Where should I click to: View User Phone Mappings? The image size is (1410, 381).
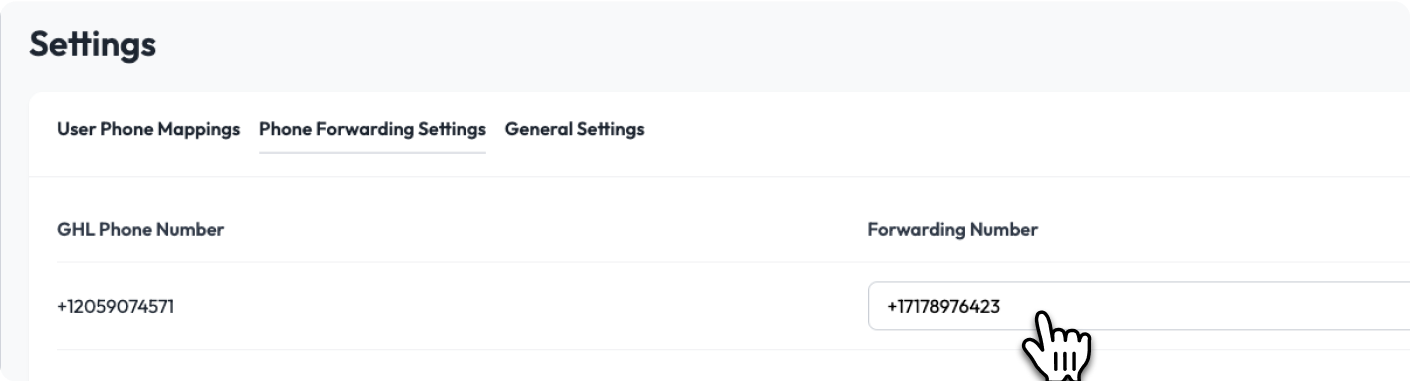coord(149,129)
